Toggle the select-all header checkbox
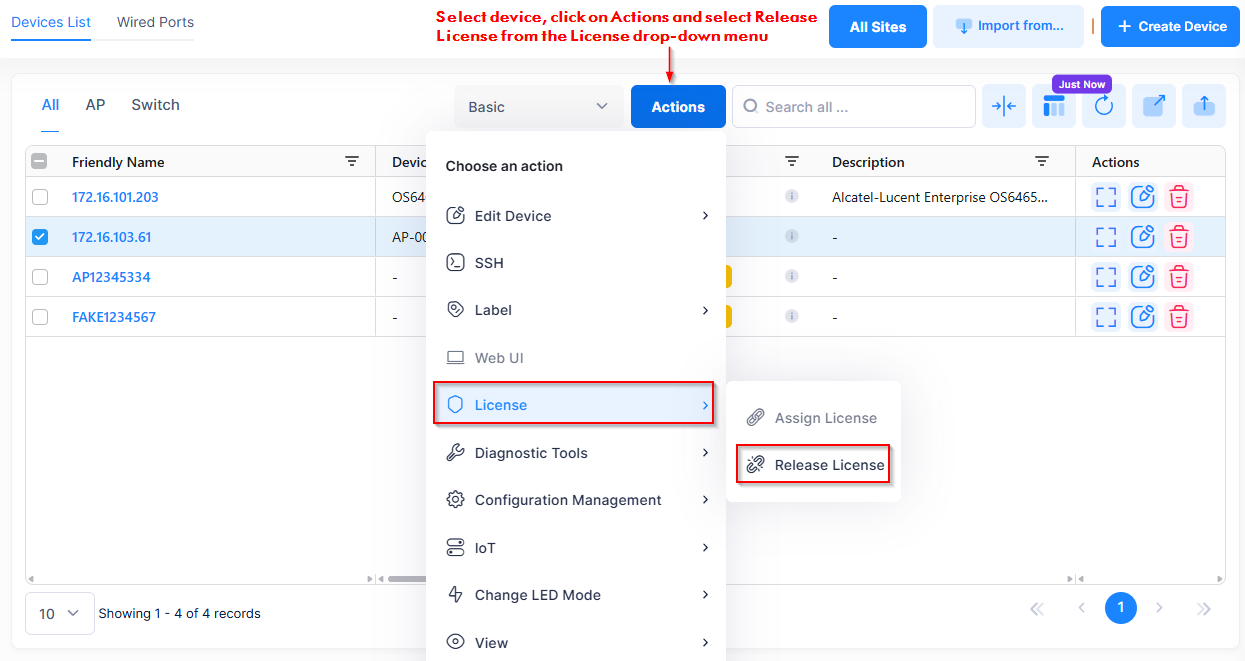Image resolution: width=1245 pixels, height=661 pixels. [x=40, y=162]
